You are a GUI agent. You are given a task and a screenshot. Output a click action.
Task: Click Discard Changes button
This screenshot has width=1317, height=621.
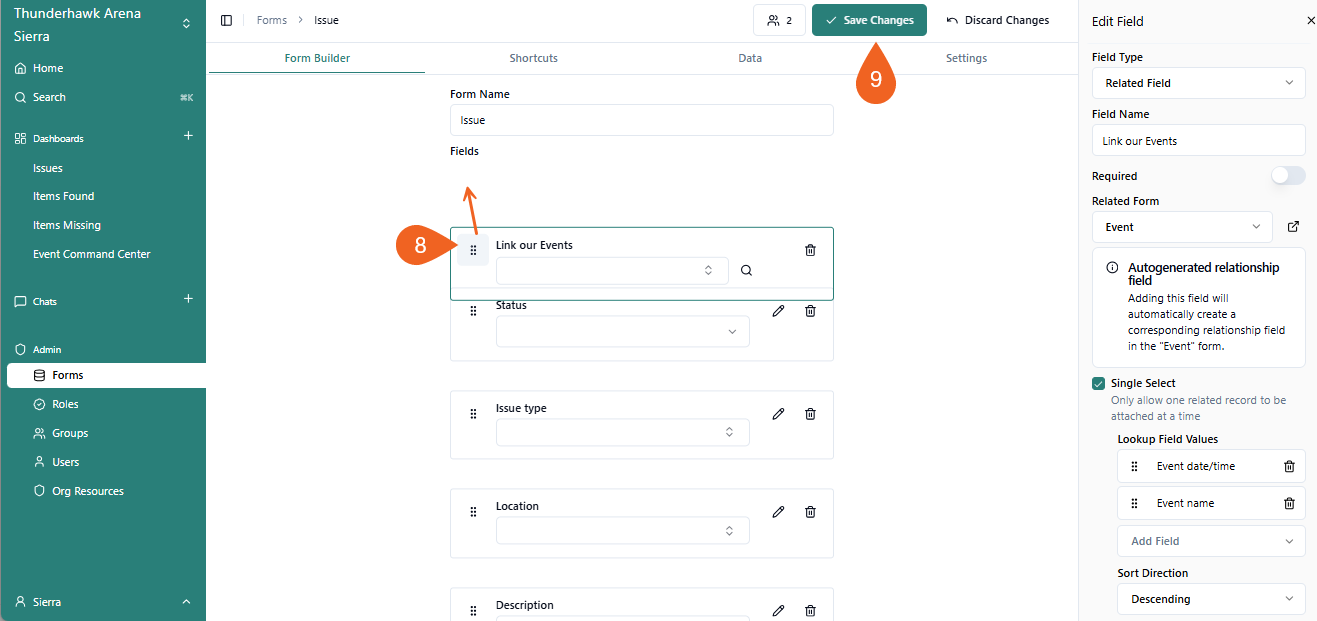click(x=997, y=20)
